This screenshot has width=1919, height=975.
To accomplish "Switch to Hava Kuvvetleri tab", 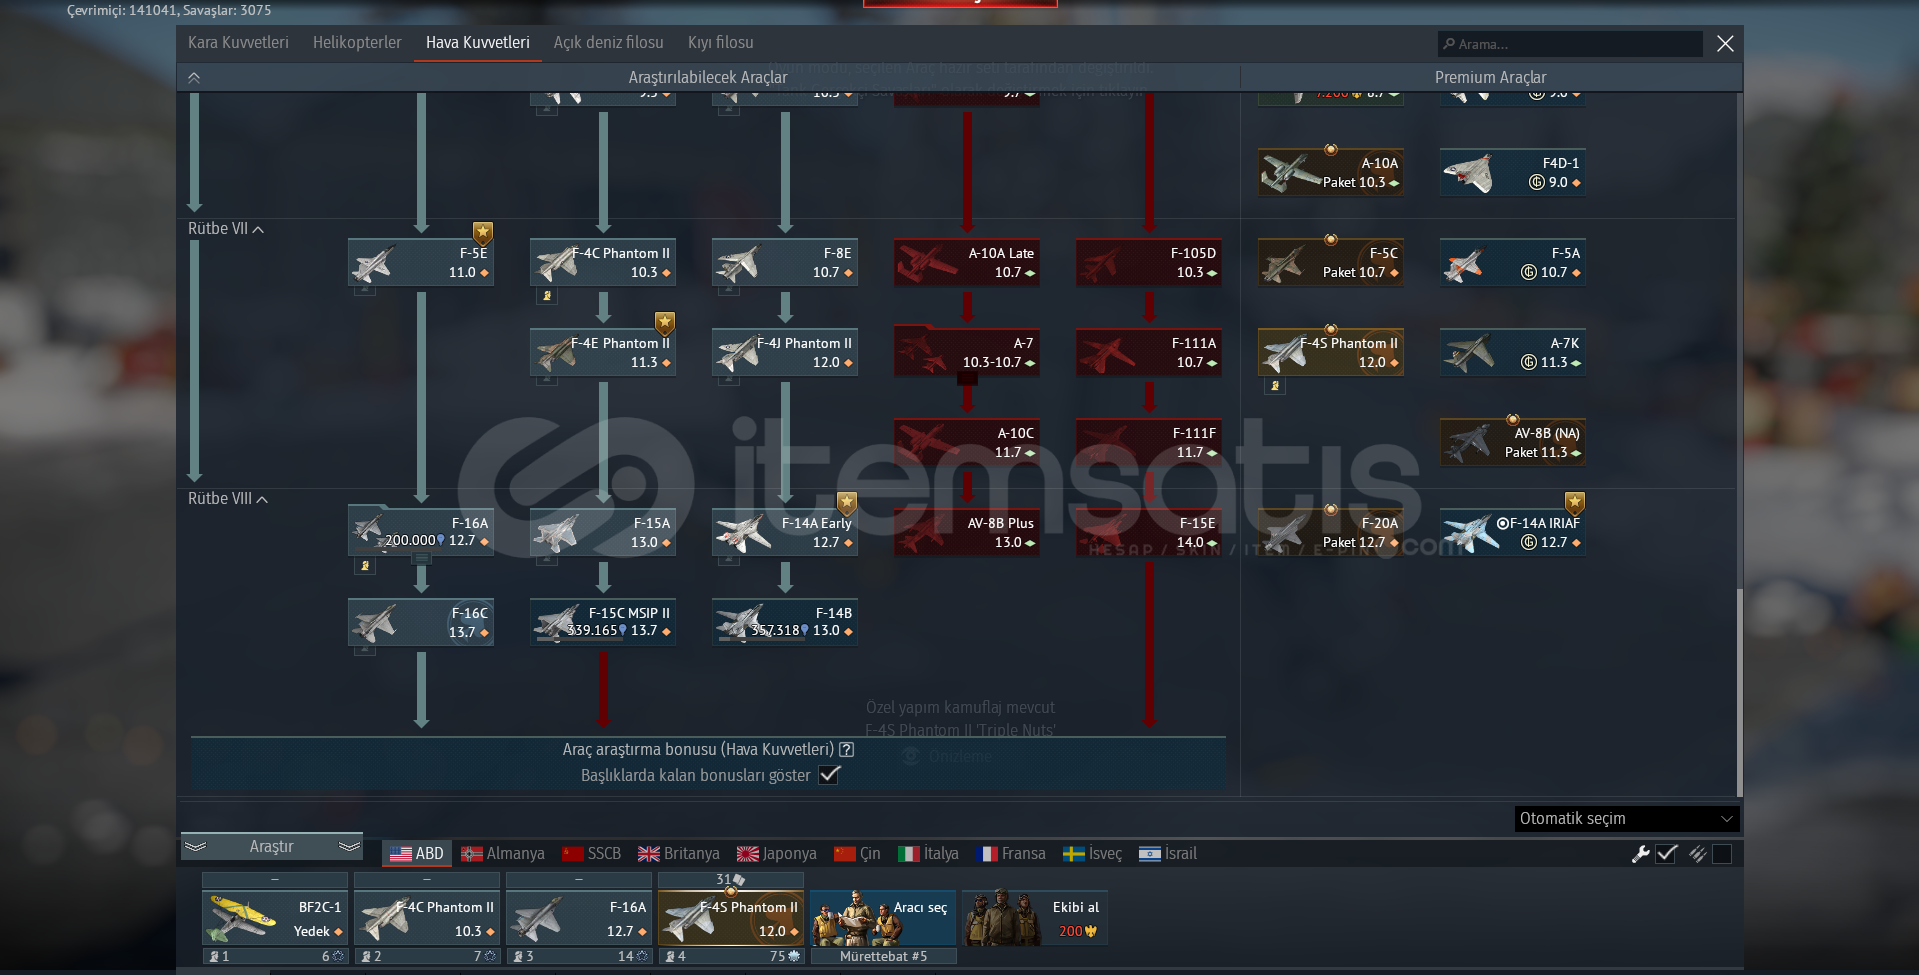I will click(478, 42).
